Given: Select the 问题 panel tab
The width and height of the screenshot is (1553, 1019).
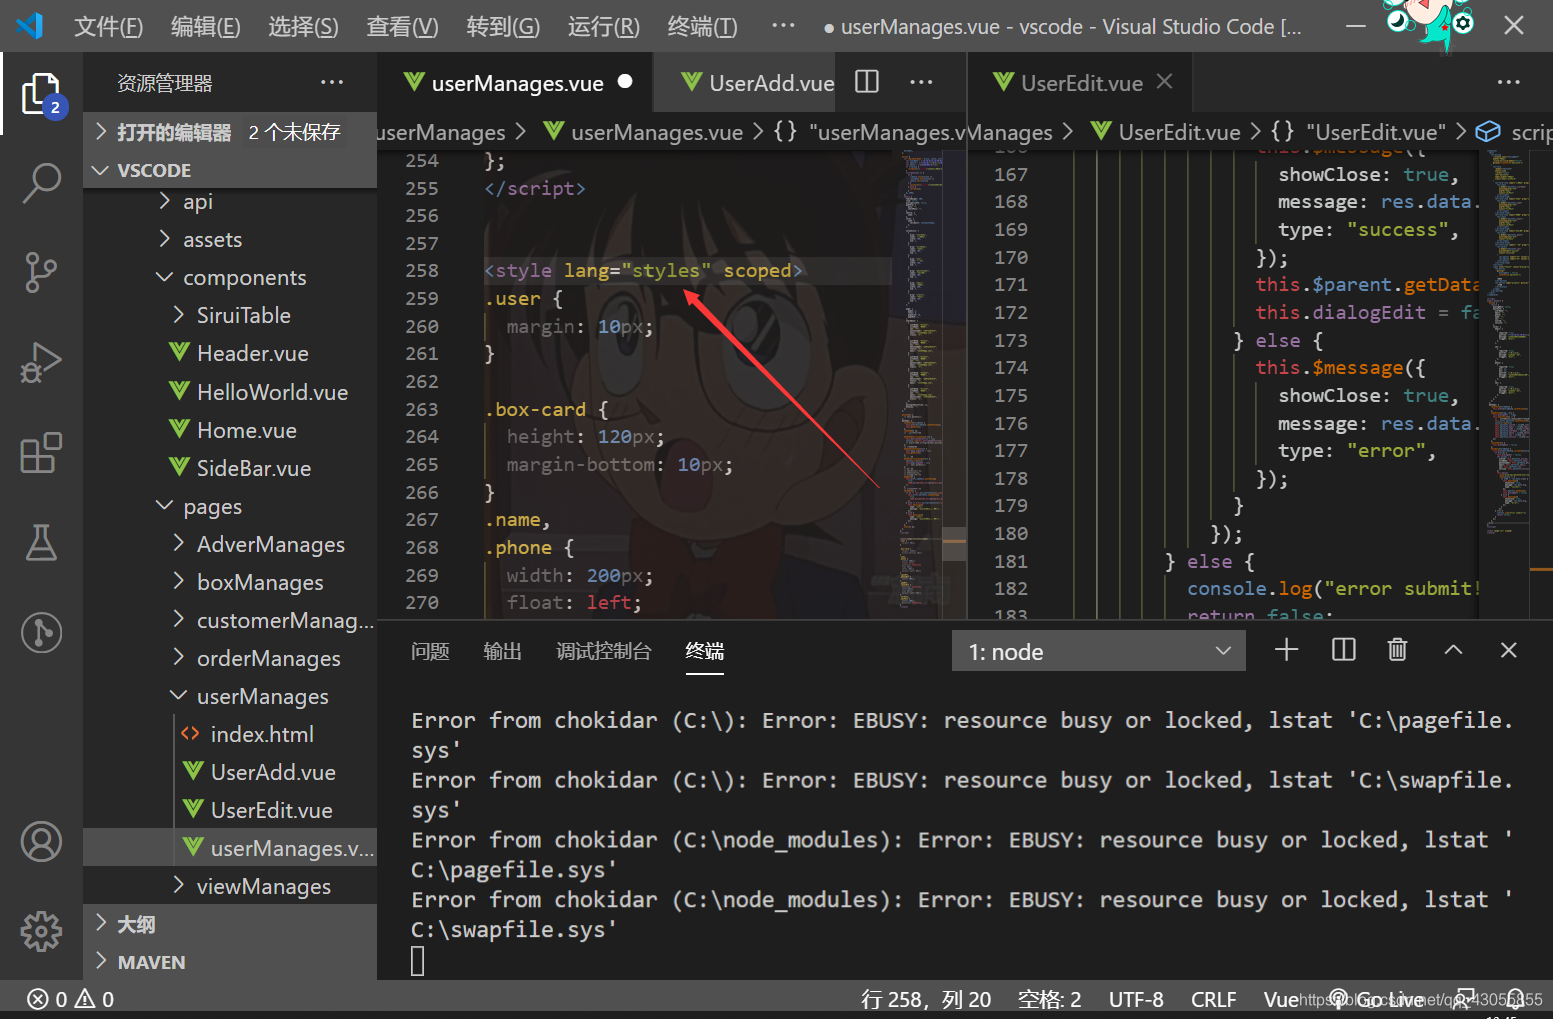Looking at the screenshot, I should [x=430, y=650].
